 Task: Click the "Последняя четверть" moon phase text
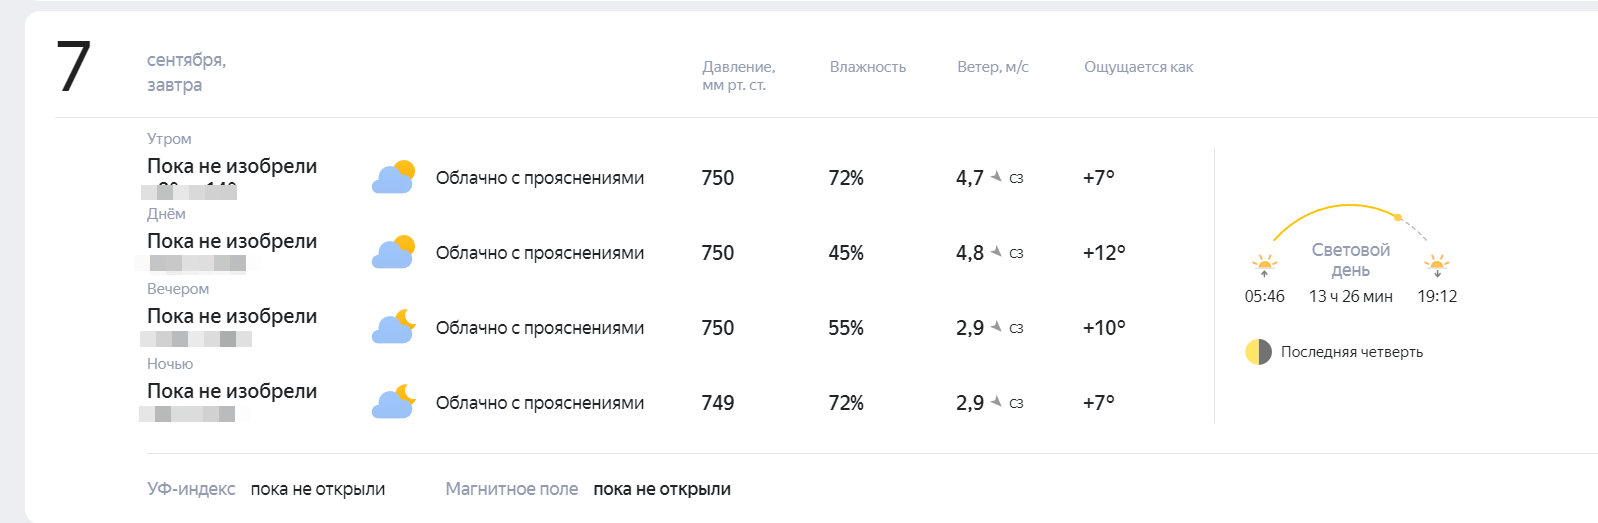(1351, 352)
